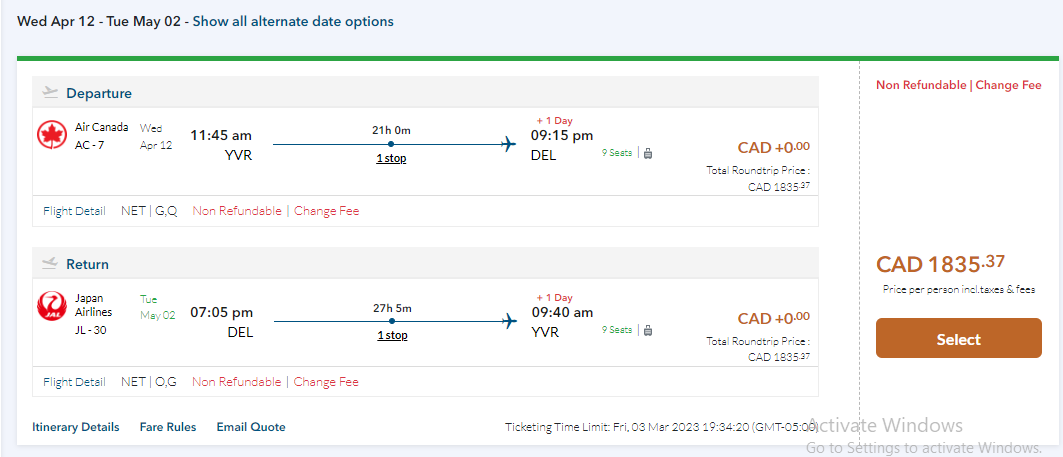Viewport: 1063px width, 457px height.
Task: Click the Departure section takeoff plane icon
Action: (x=50, y=93)
